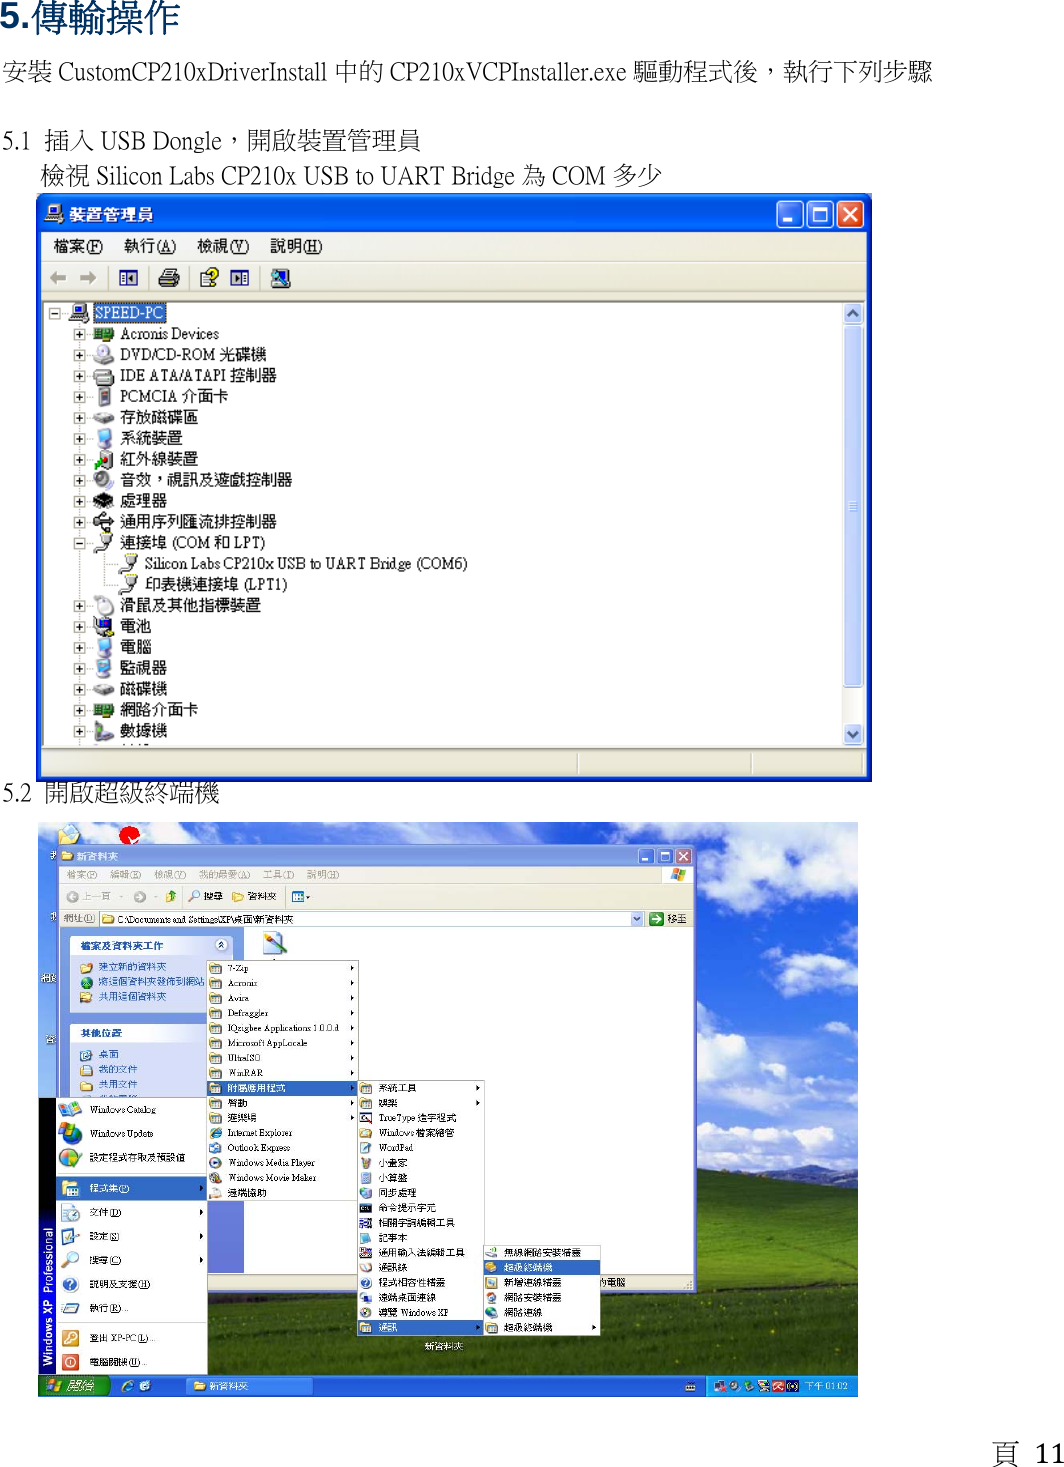Click the green 移至 Go button
Screen dimensions: 1064x1467
[x=657, y=919]
